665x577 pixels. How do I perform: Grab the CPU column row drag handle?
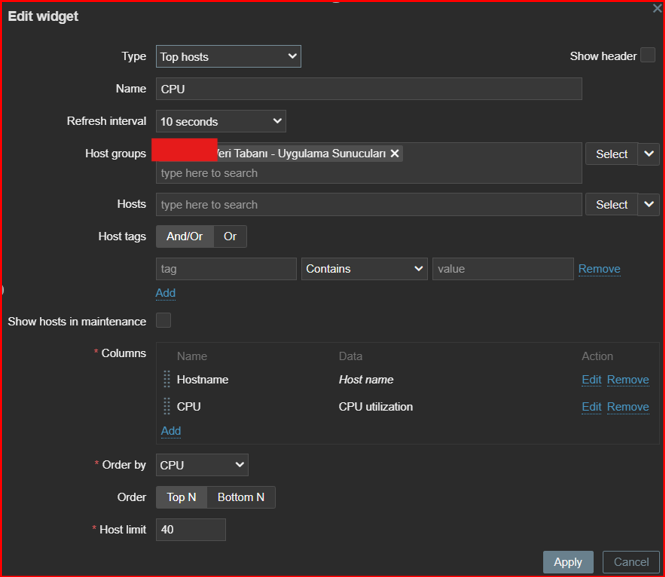click(x=167, y=407)
